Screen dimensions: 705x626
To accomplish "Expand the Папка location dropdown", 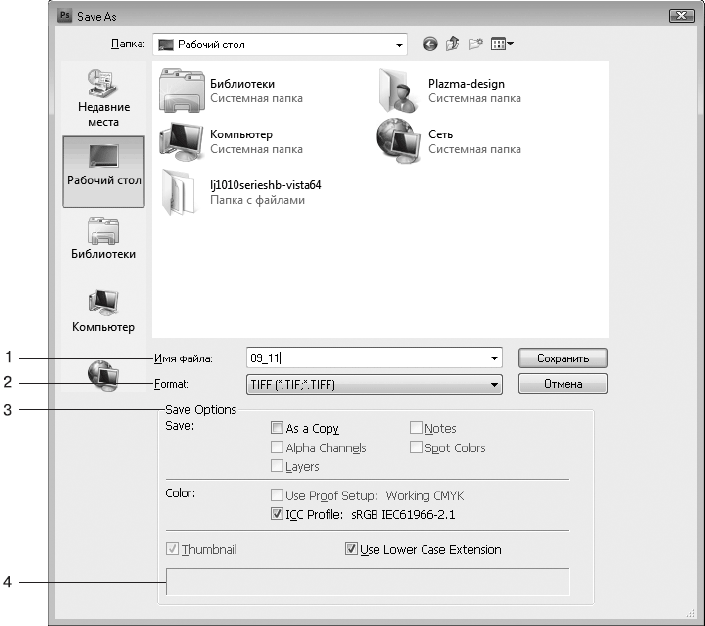I will pos(399,45).
